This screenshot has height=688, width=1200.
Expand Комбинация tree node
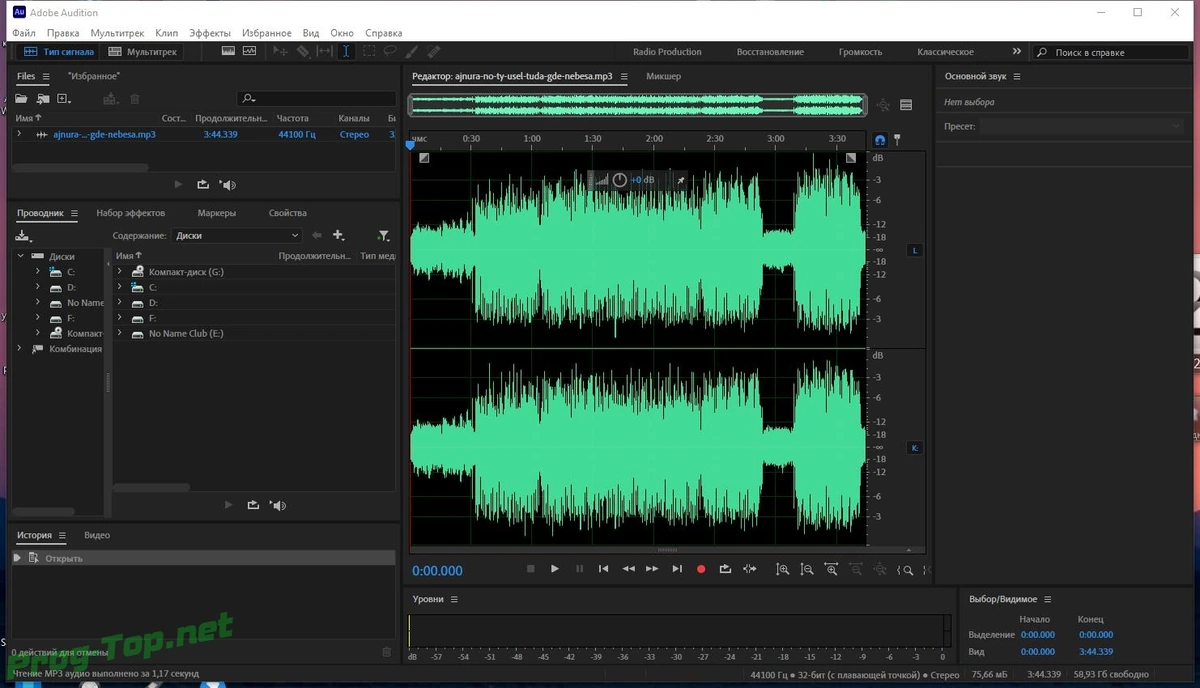20,349
